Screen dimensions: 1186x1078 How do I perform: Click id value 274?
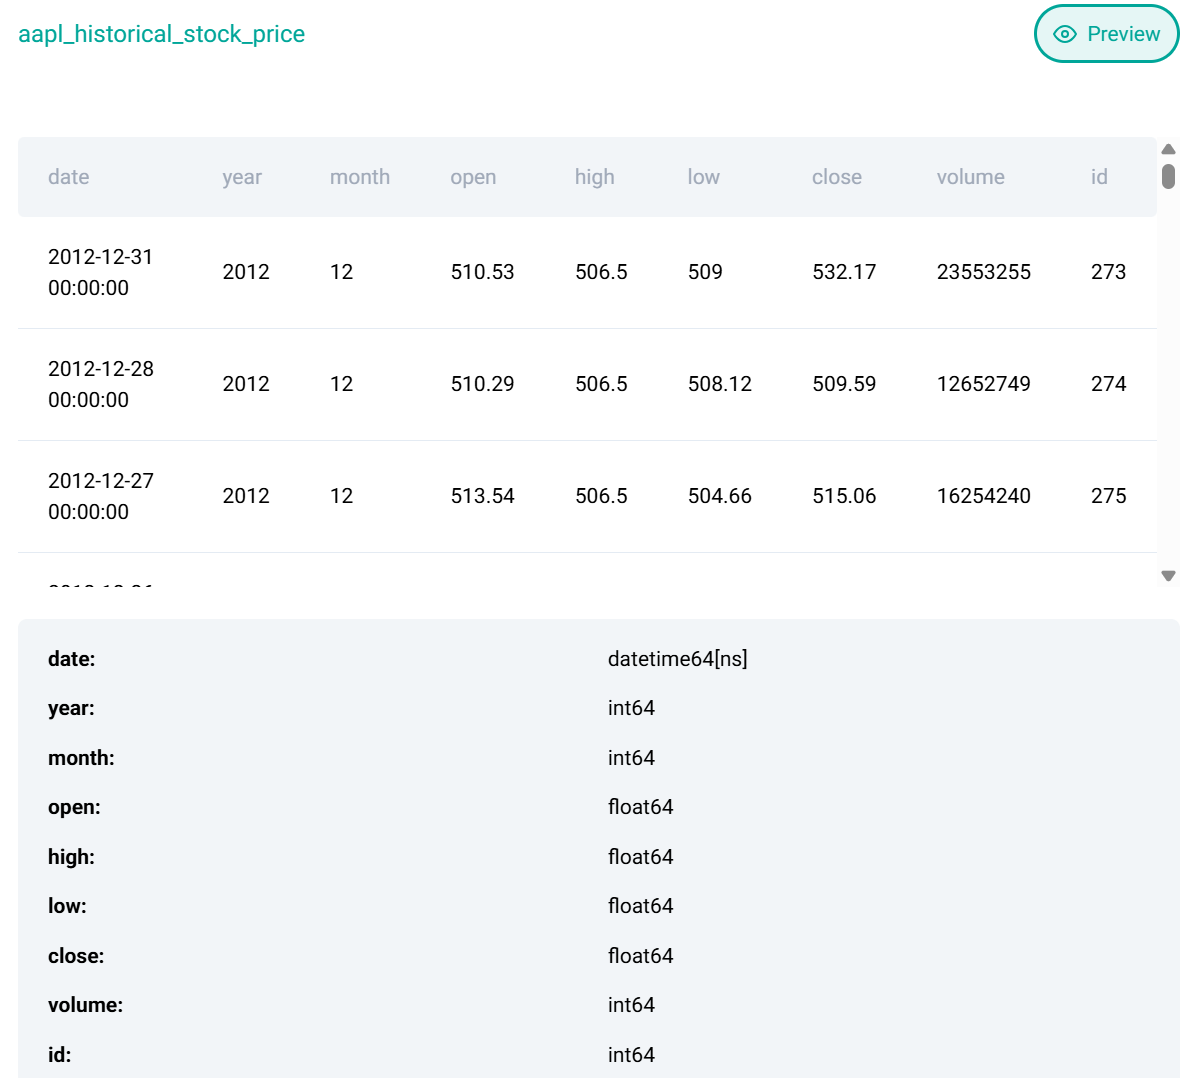point(1108,384)
